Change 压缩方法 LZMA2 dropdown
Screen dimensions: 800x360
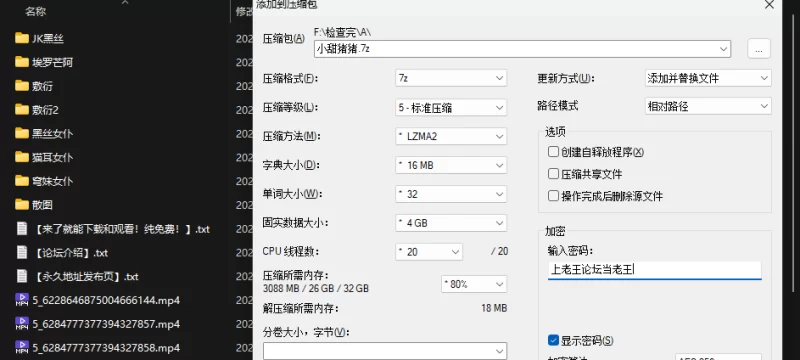point(451,136)
